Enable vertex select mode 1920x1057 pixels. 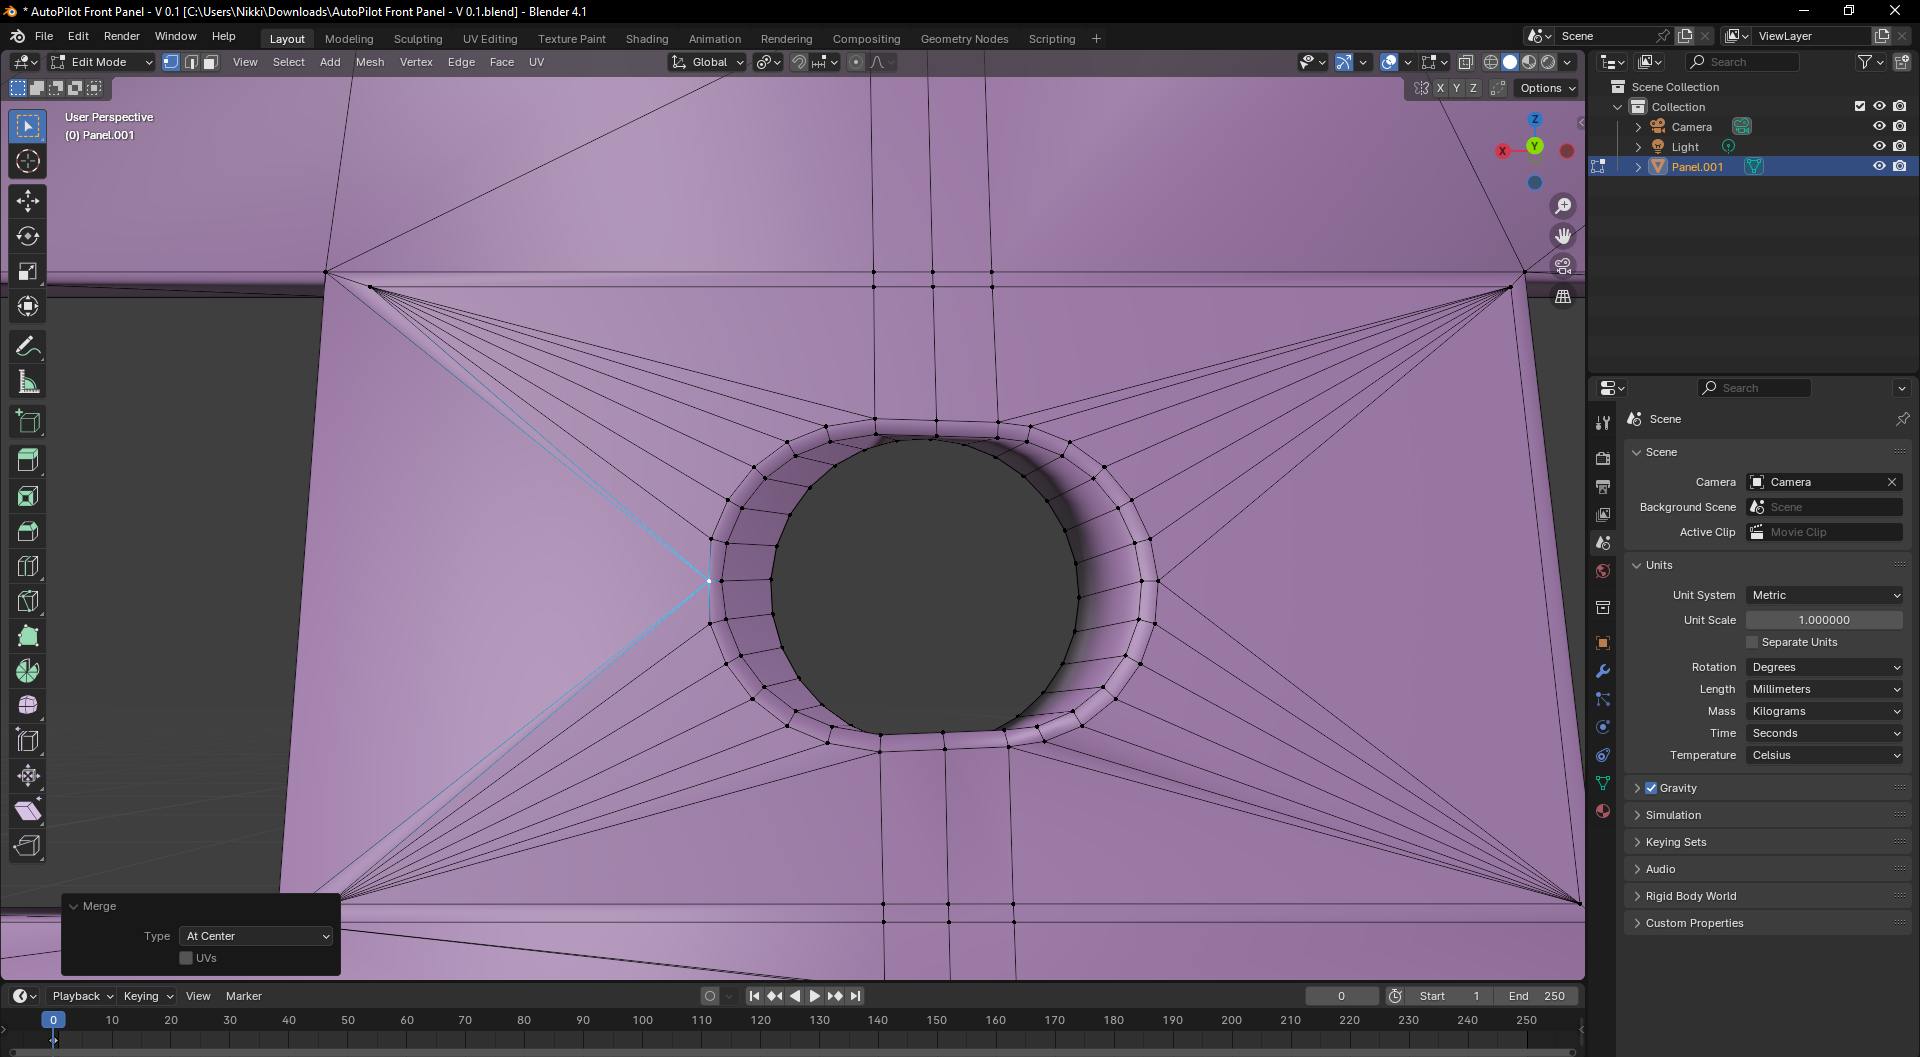pos(171,62)
